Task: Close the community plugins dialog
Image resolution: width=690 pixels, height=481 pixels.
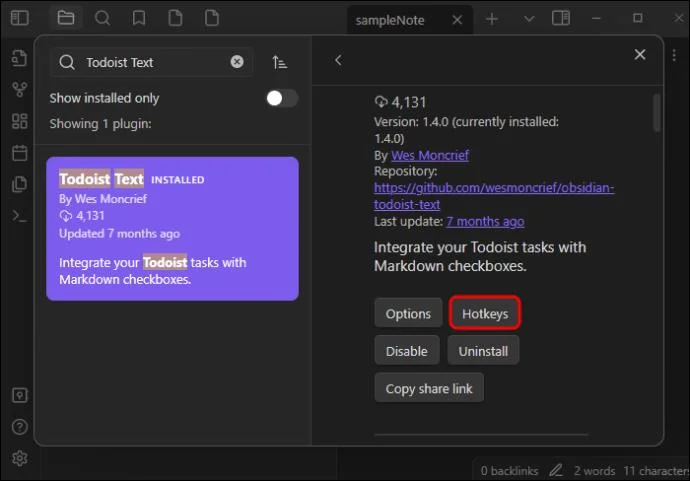Action: (x=640, y=55)
